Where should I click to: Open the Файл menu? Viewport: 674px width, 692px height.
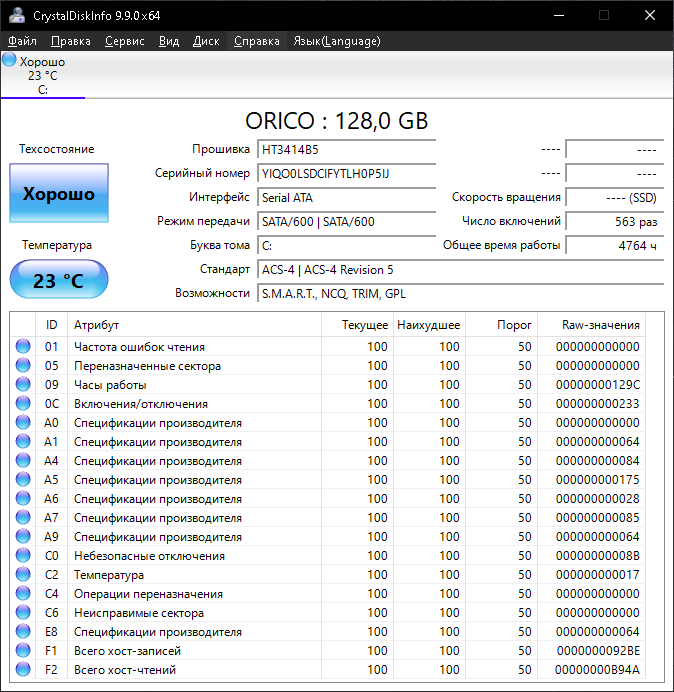tap(23, 41)
